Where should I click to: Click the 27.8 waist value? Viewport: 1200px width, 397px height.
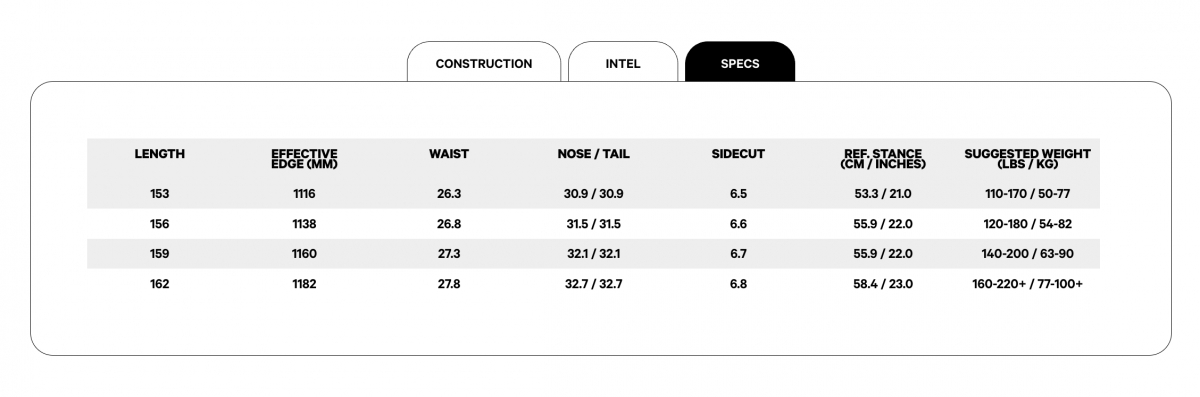(449, 284)
